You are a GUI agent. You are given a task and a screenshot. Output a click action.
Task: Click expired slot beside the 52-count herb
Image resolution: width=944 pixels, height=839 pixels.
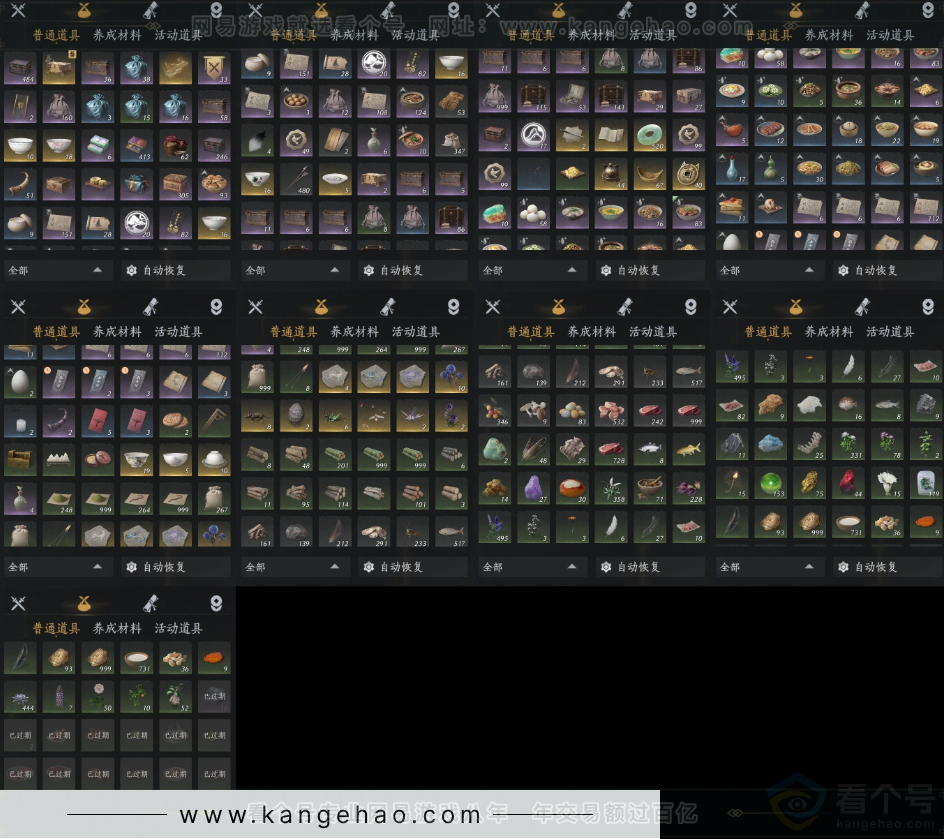point(214,697)
